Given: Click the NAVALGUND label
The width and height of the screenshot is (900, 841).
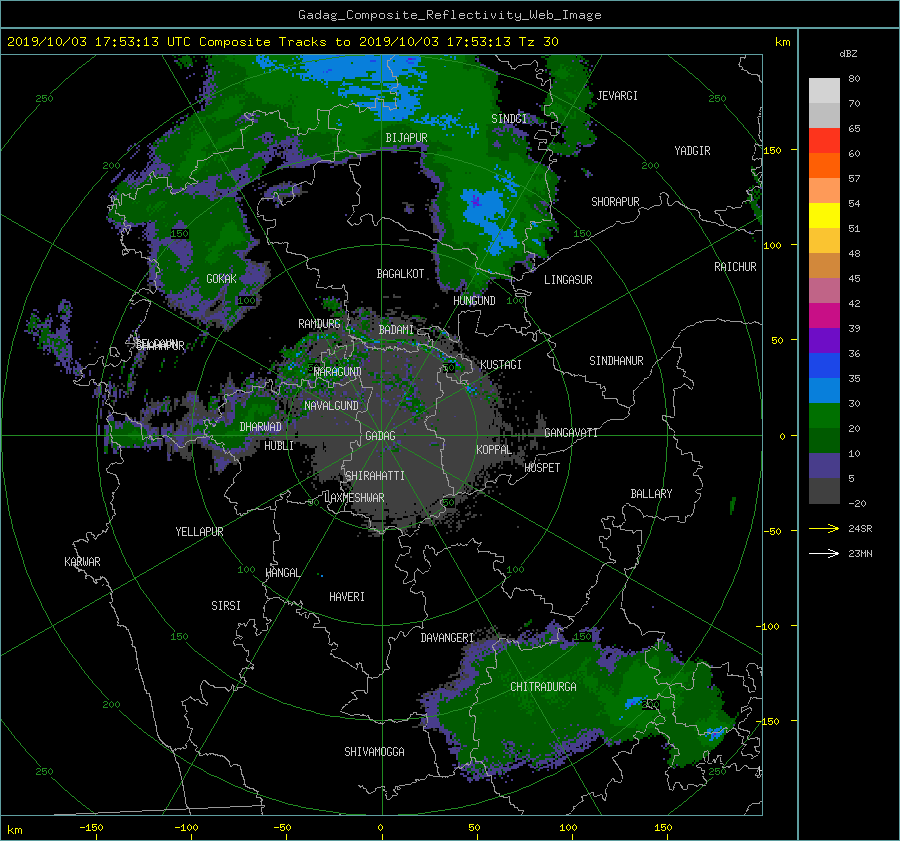Looking at the screenshot, I should pyautogui.click(x=331, y=406).
